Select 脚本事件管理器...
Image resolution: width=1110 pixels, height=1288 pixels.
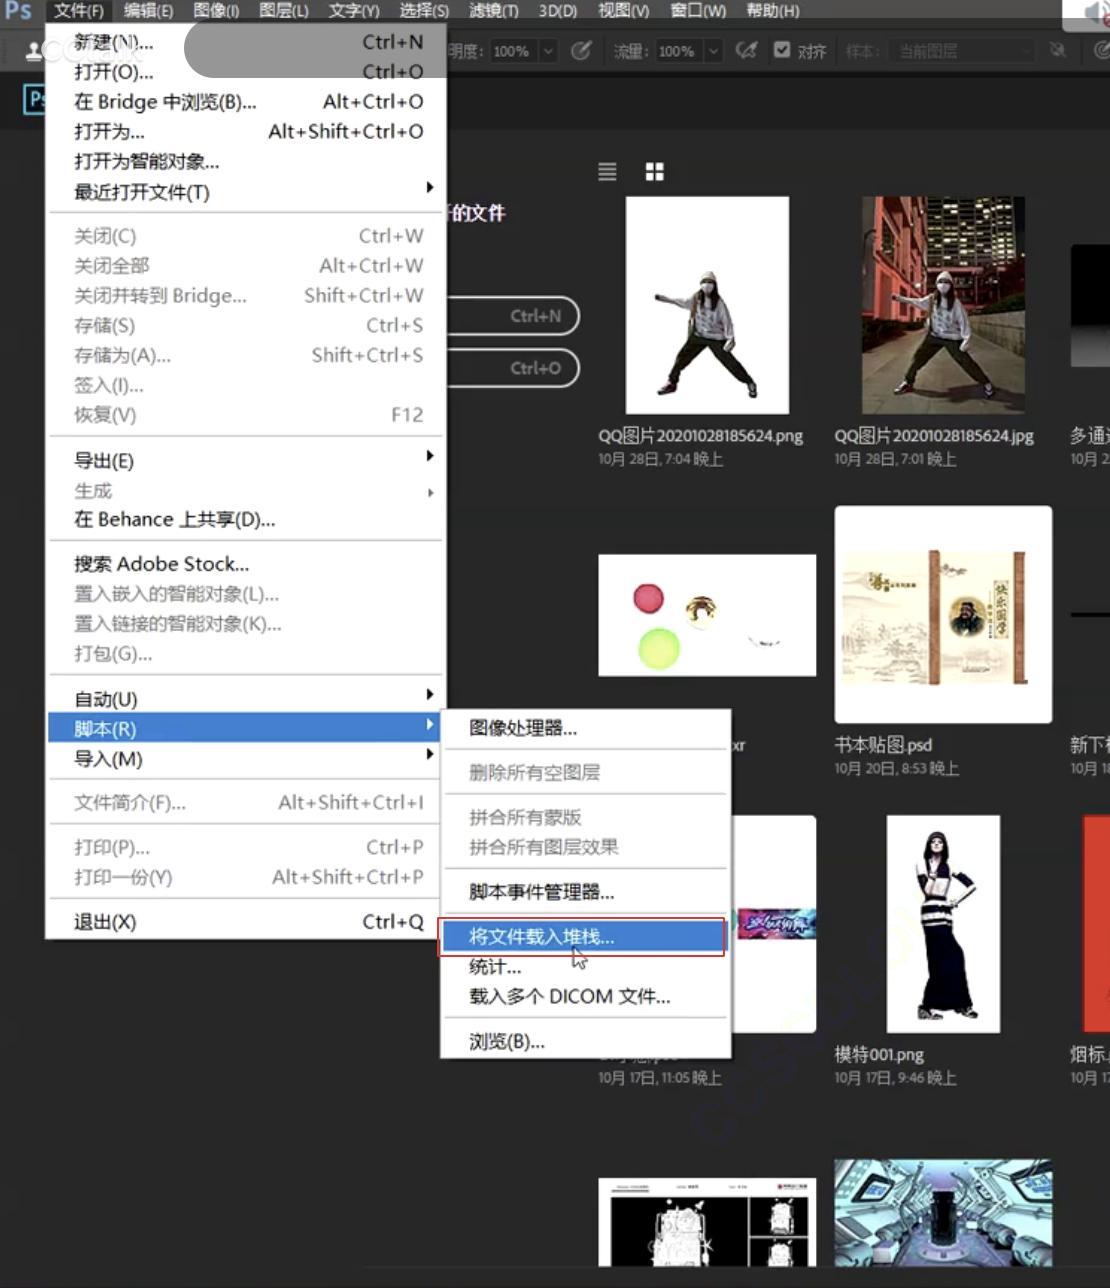[585, 892]
